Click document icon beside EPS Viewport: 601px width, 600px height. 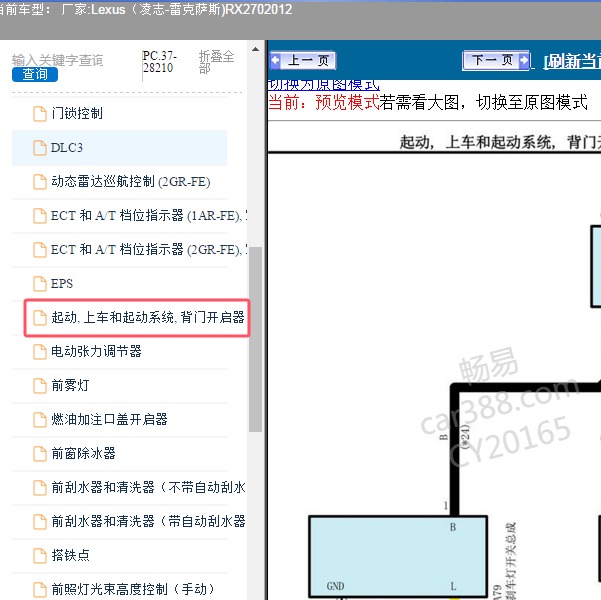[39, 284]
